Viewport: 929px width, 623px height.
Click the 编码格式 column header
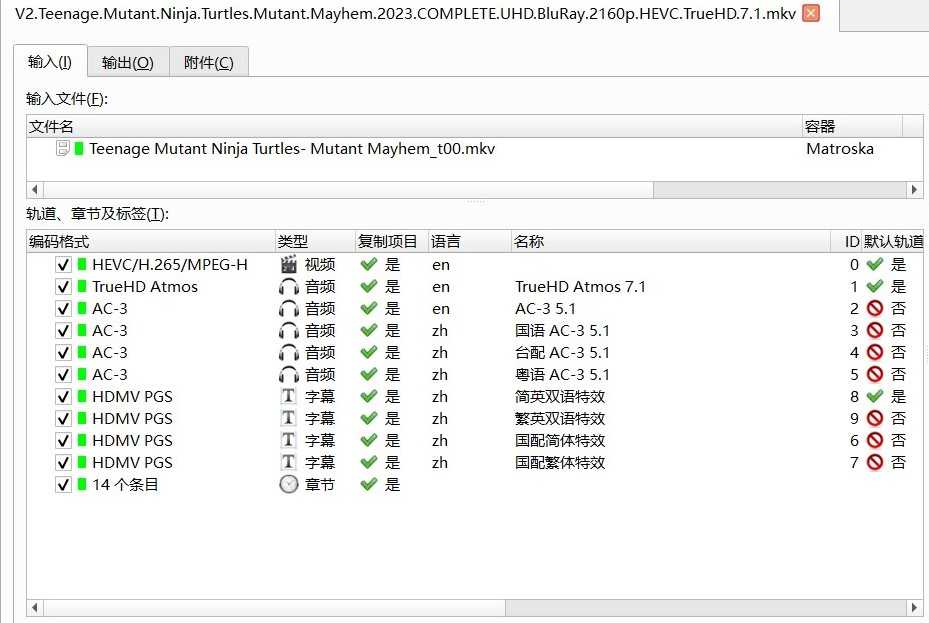[x=151, y=242]
